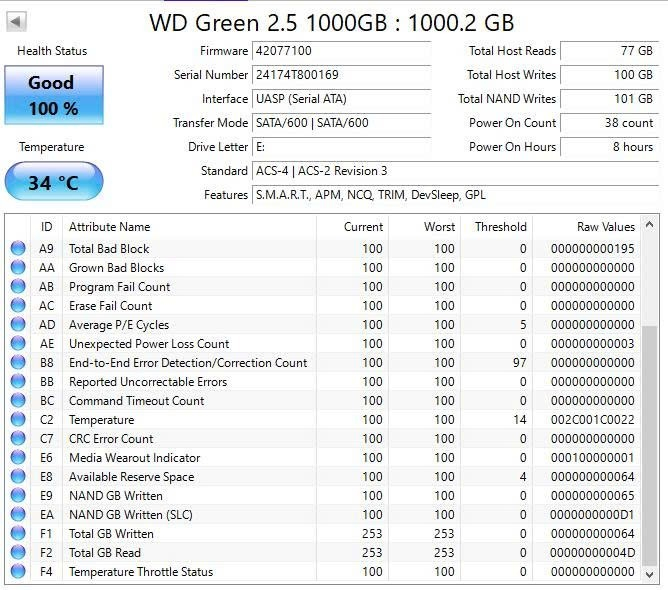The image size is (668, 590).
Task: Click Total NAND Writes value 101 GB
Action: pyautogui.click(x=609, y=99)
